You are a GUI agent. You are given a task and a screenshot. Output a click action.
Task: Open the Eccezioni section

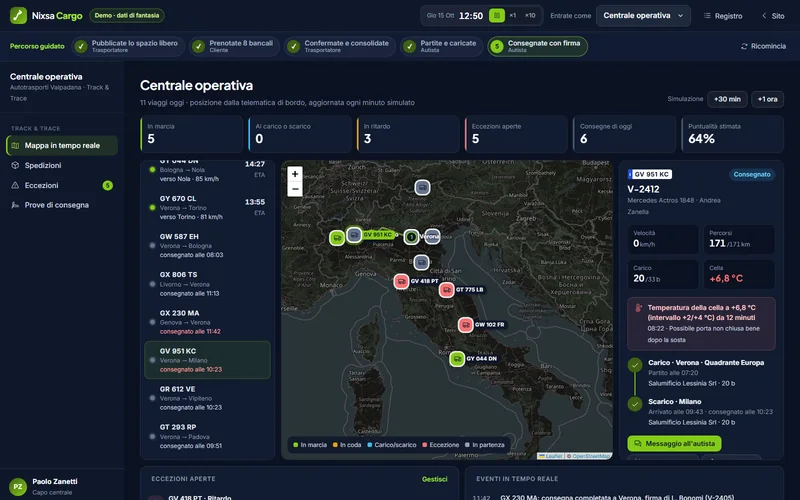click(x=62, y=185)
